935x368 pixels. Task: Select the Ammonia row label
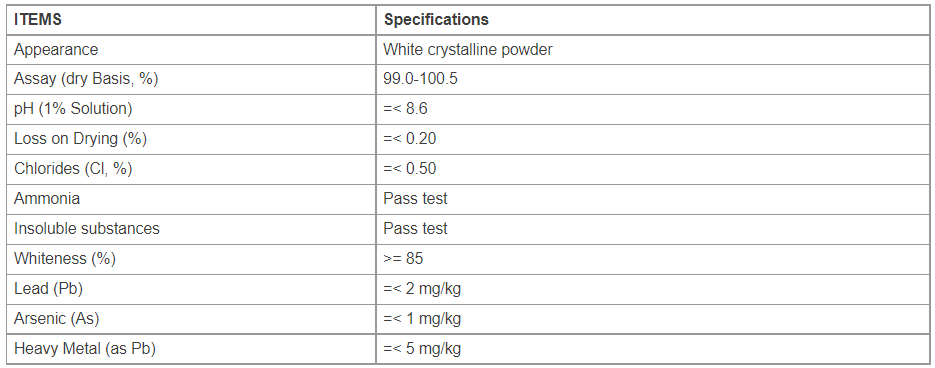[x=191, y=199]
